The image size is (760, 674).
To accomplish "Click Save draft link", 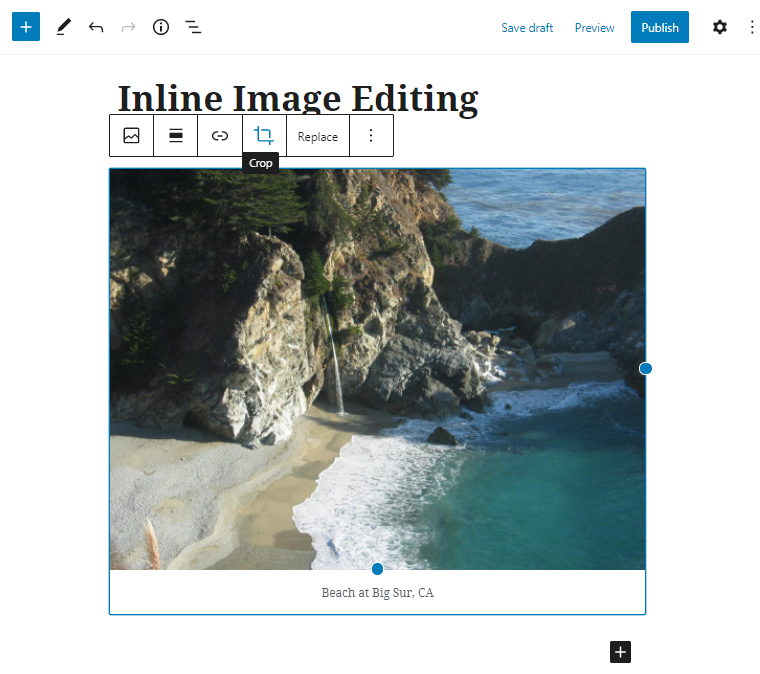I will (x=527, y=28).
